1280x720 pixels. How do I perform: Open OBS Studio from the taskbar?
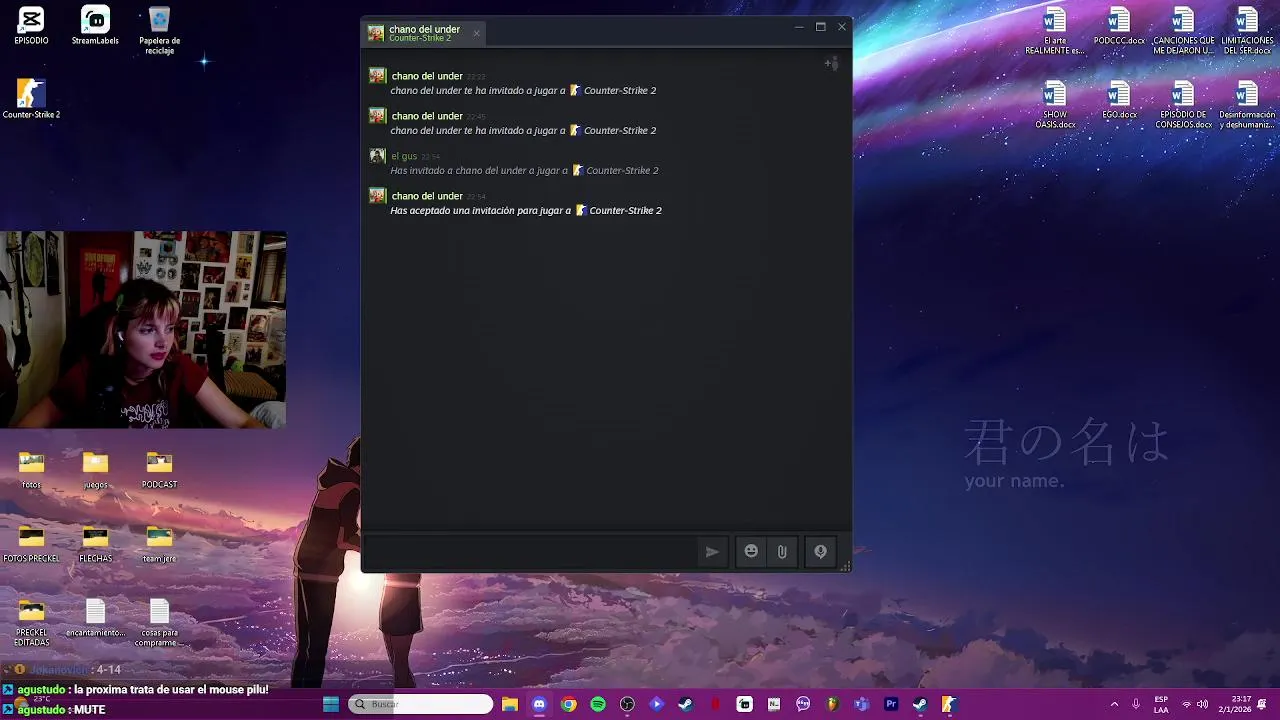pyautogui.click(x=627, y=704)
